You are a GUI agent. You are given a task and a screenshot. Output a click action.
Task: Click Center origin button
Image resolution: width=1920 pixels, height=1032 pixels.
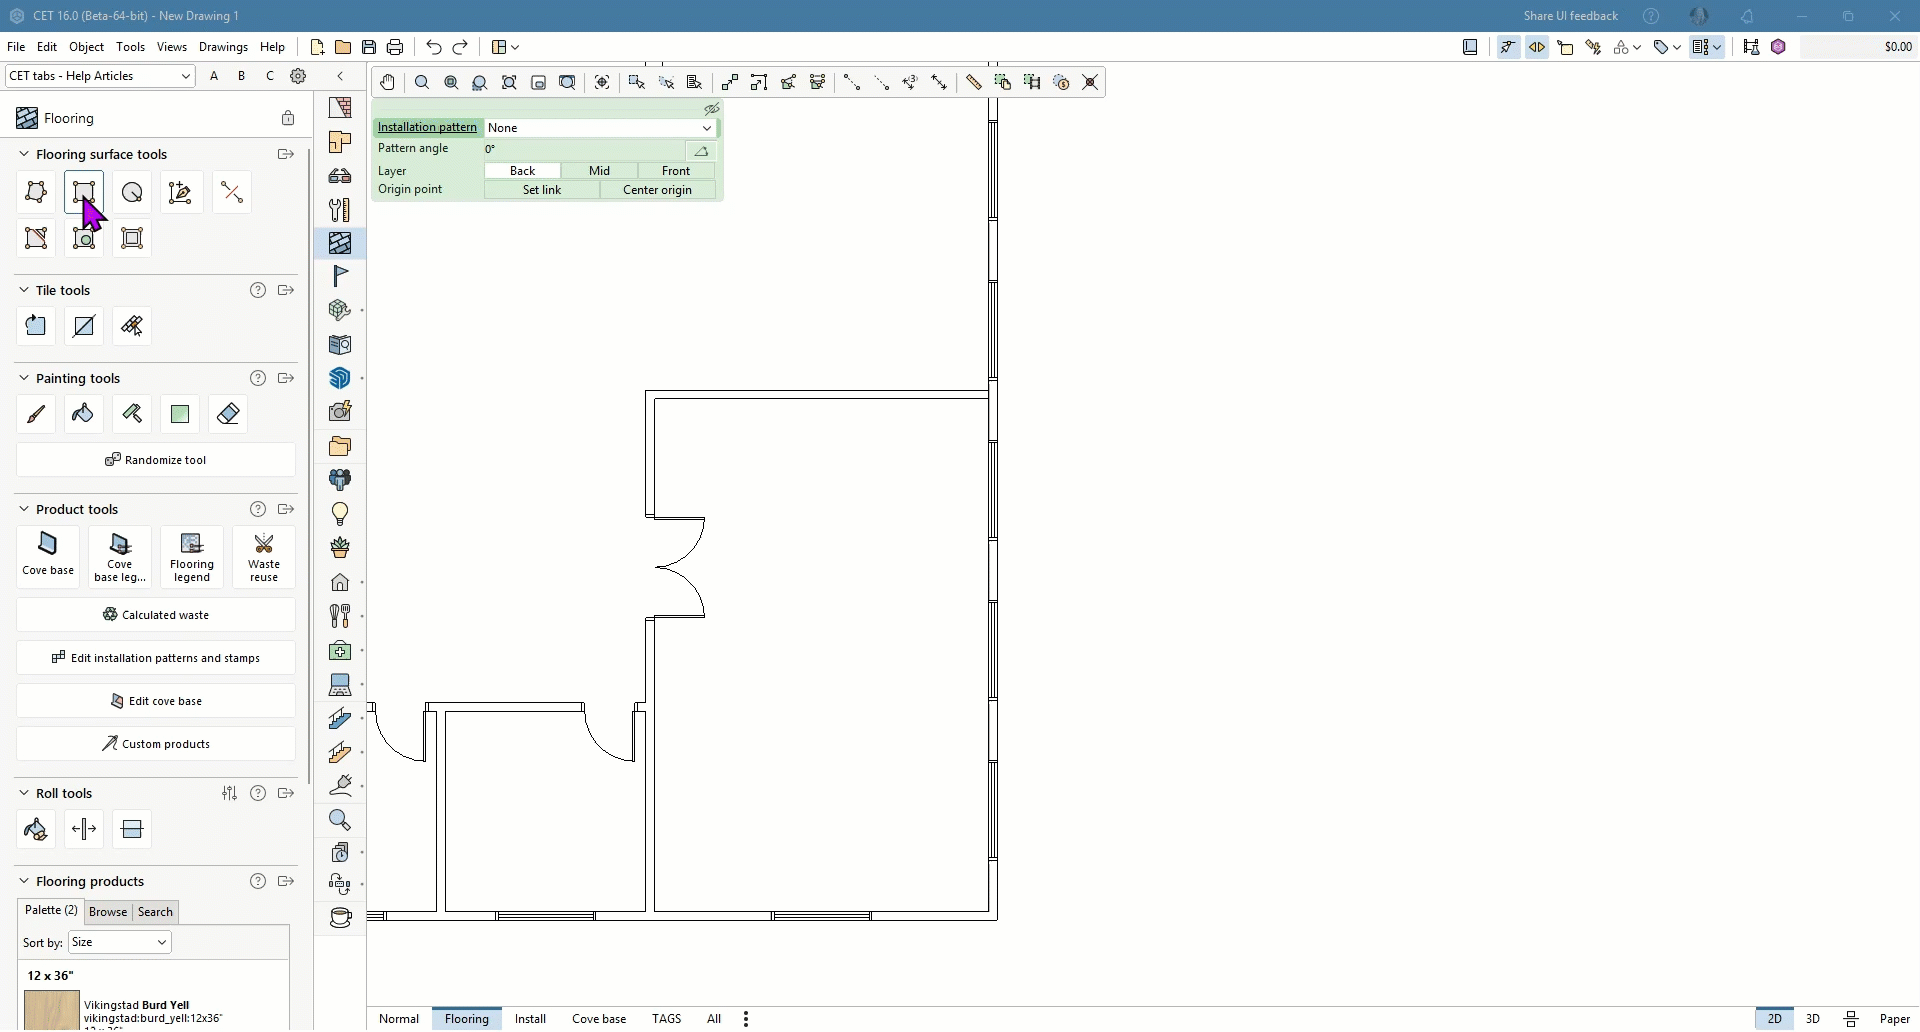pyautogui.click(x=658, y=190)
